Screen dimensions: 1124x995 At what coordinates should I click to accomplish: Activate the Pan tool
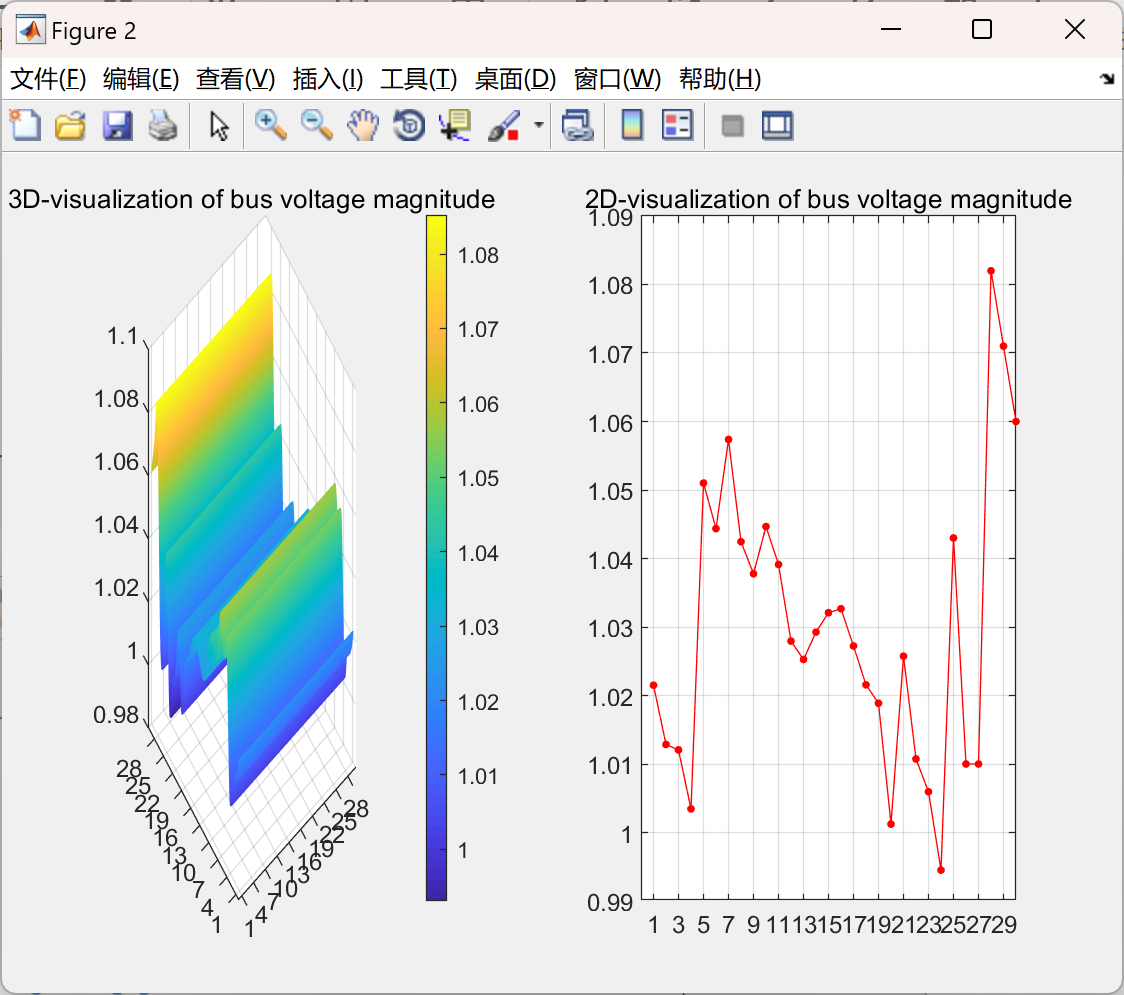362,124
